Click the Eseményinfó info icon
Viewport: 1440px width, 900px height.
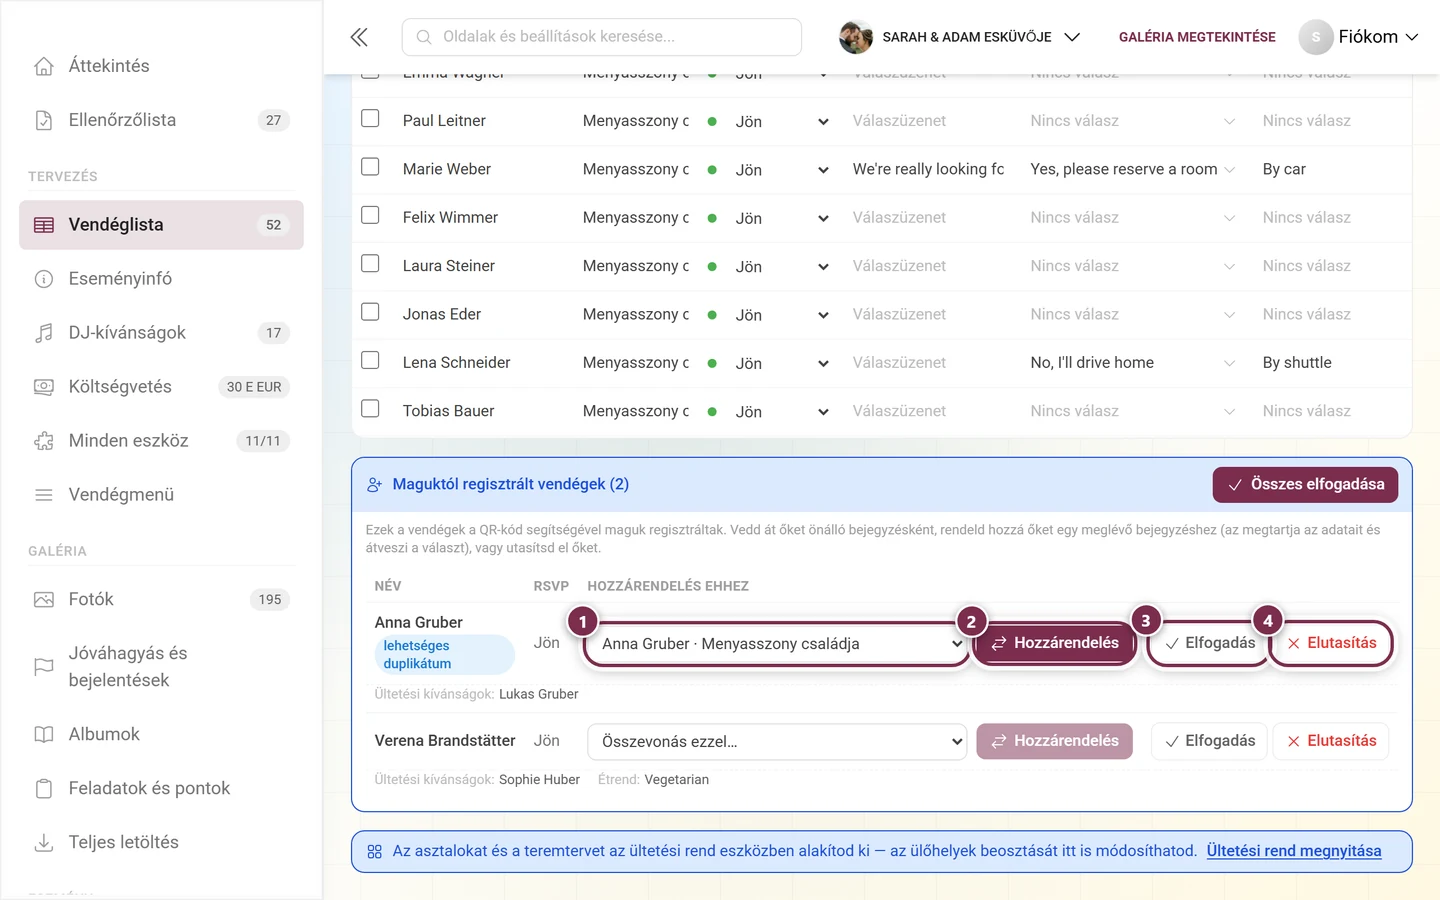point(44,279)
